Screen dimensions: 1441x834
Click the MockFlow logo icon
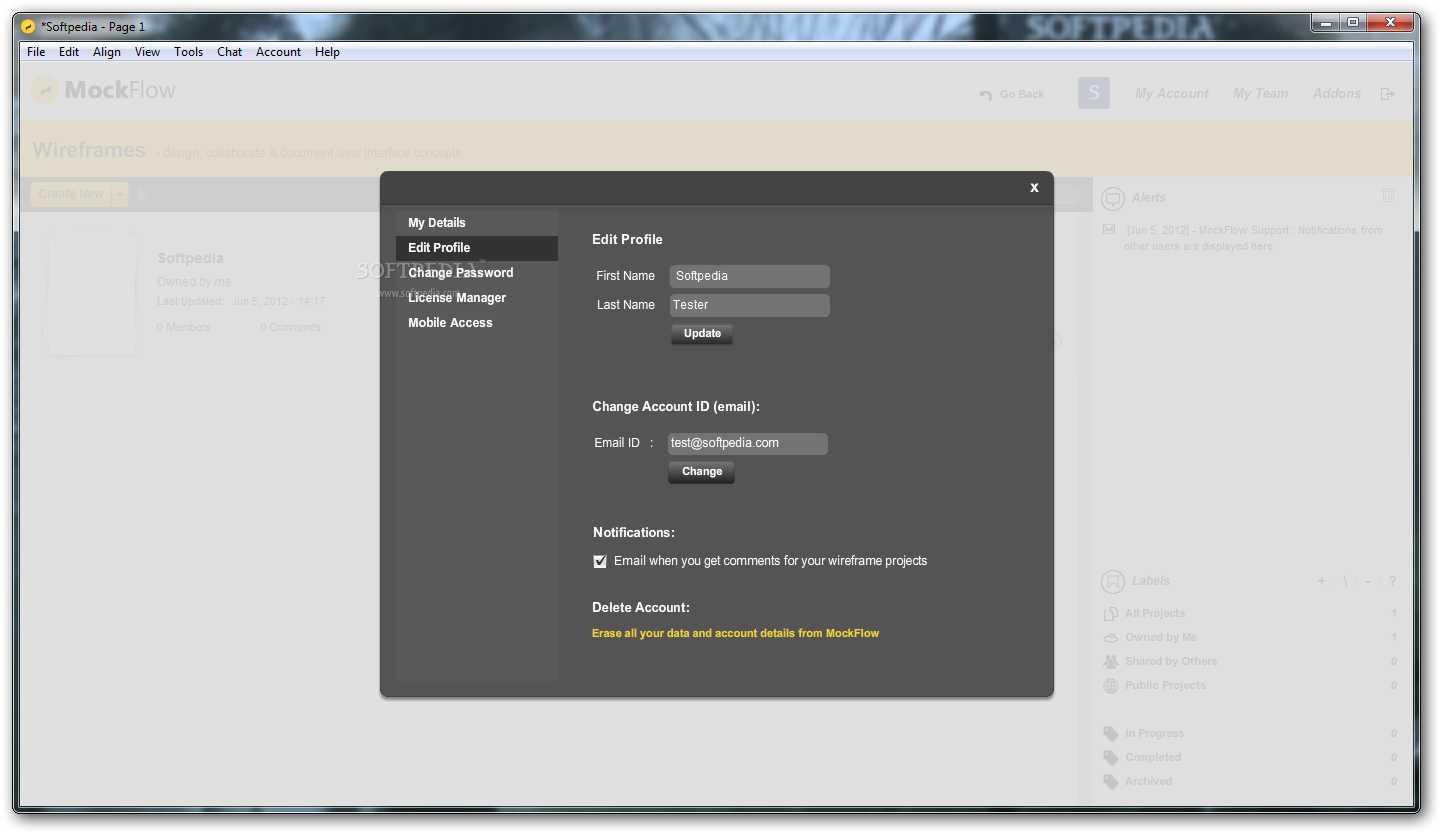[44, 90]
